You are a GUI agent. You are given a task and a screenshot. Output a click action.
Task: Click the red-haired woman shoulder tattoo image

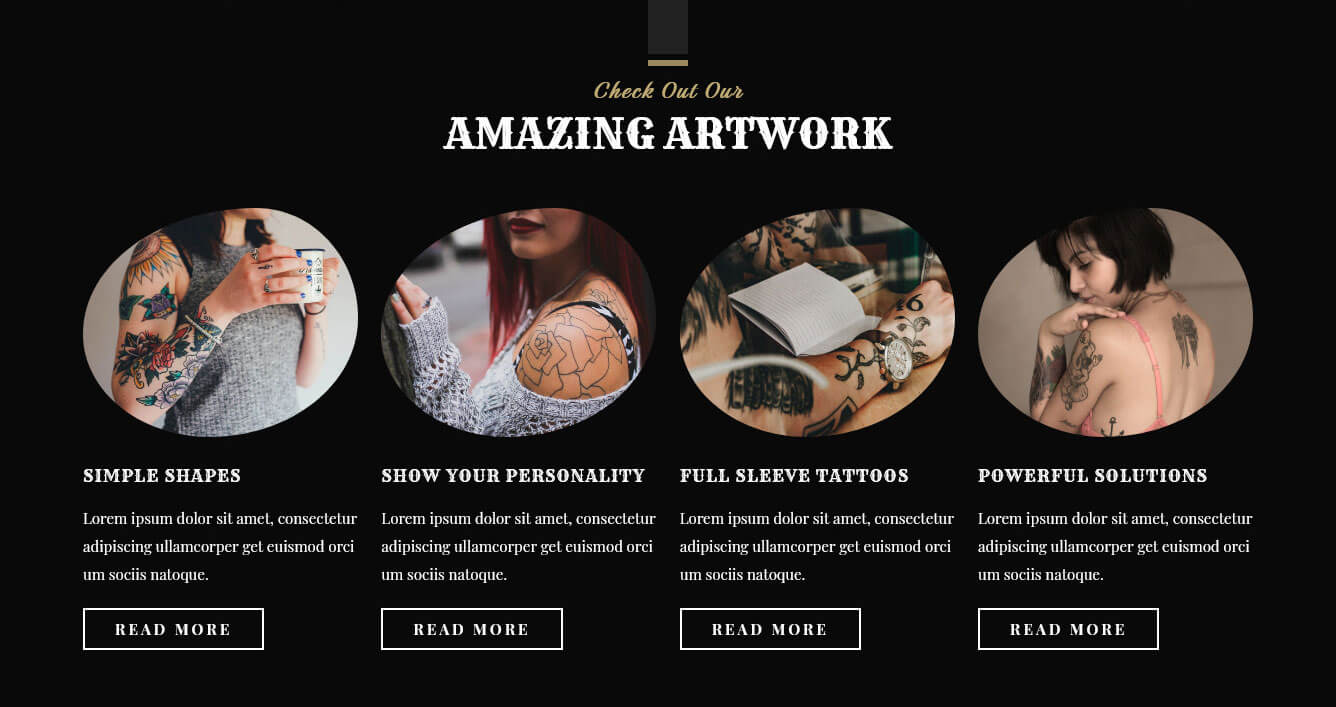tap(518, 322)
